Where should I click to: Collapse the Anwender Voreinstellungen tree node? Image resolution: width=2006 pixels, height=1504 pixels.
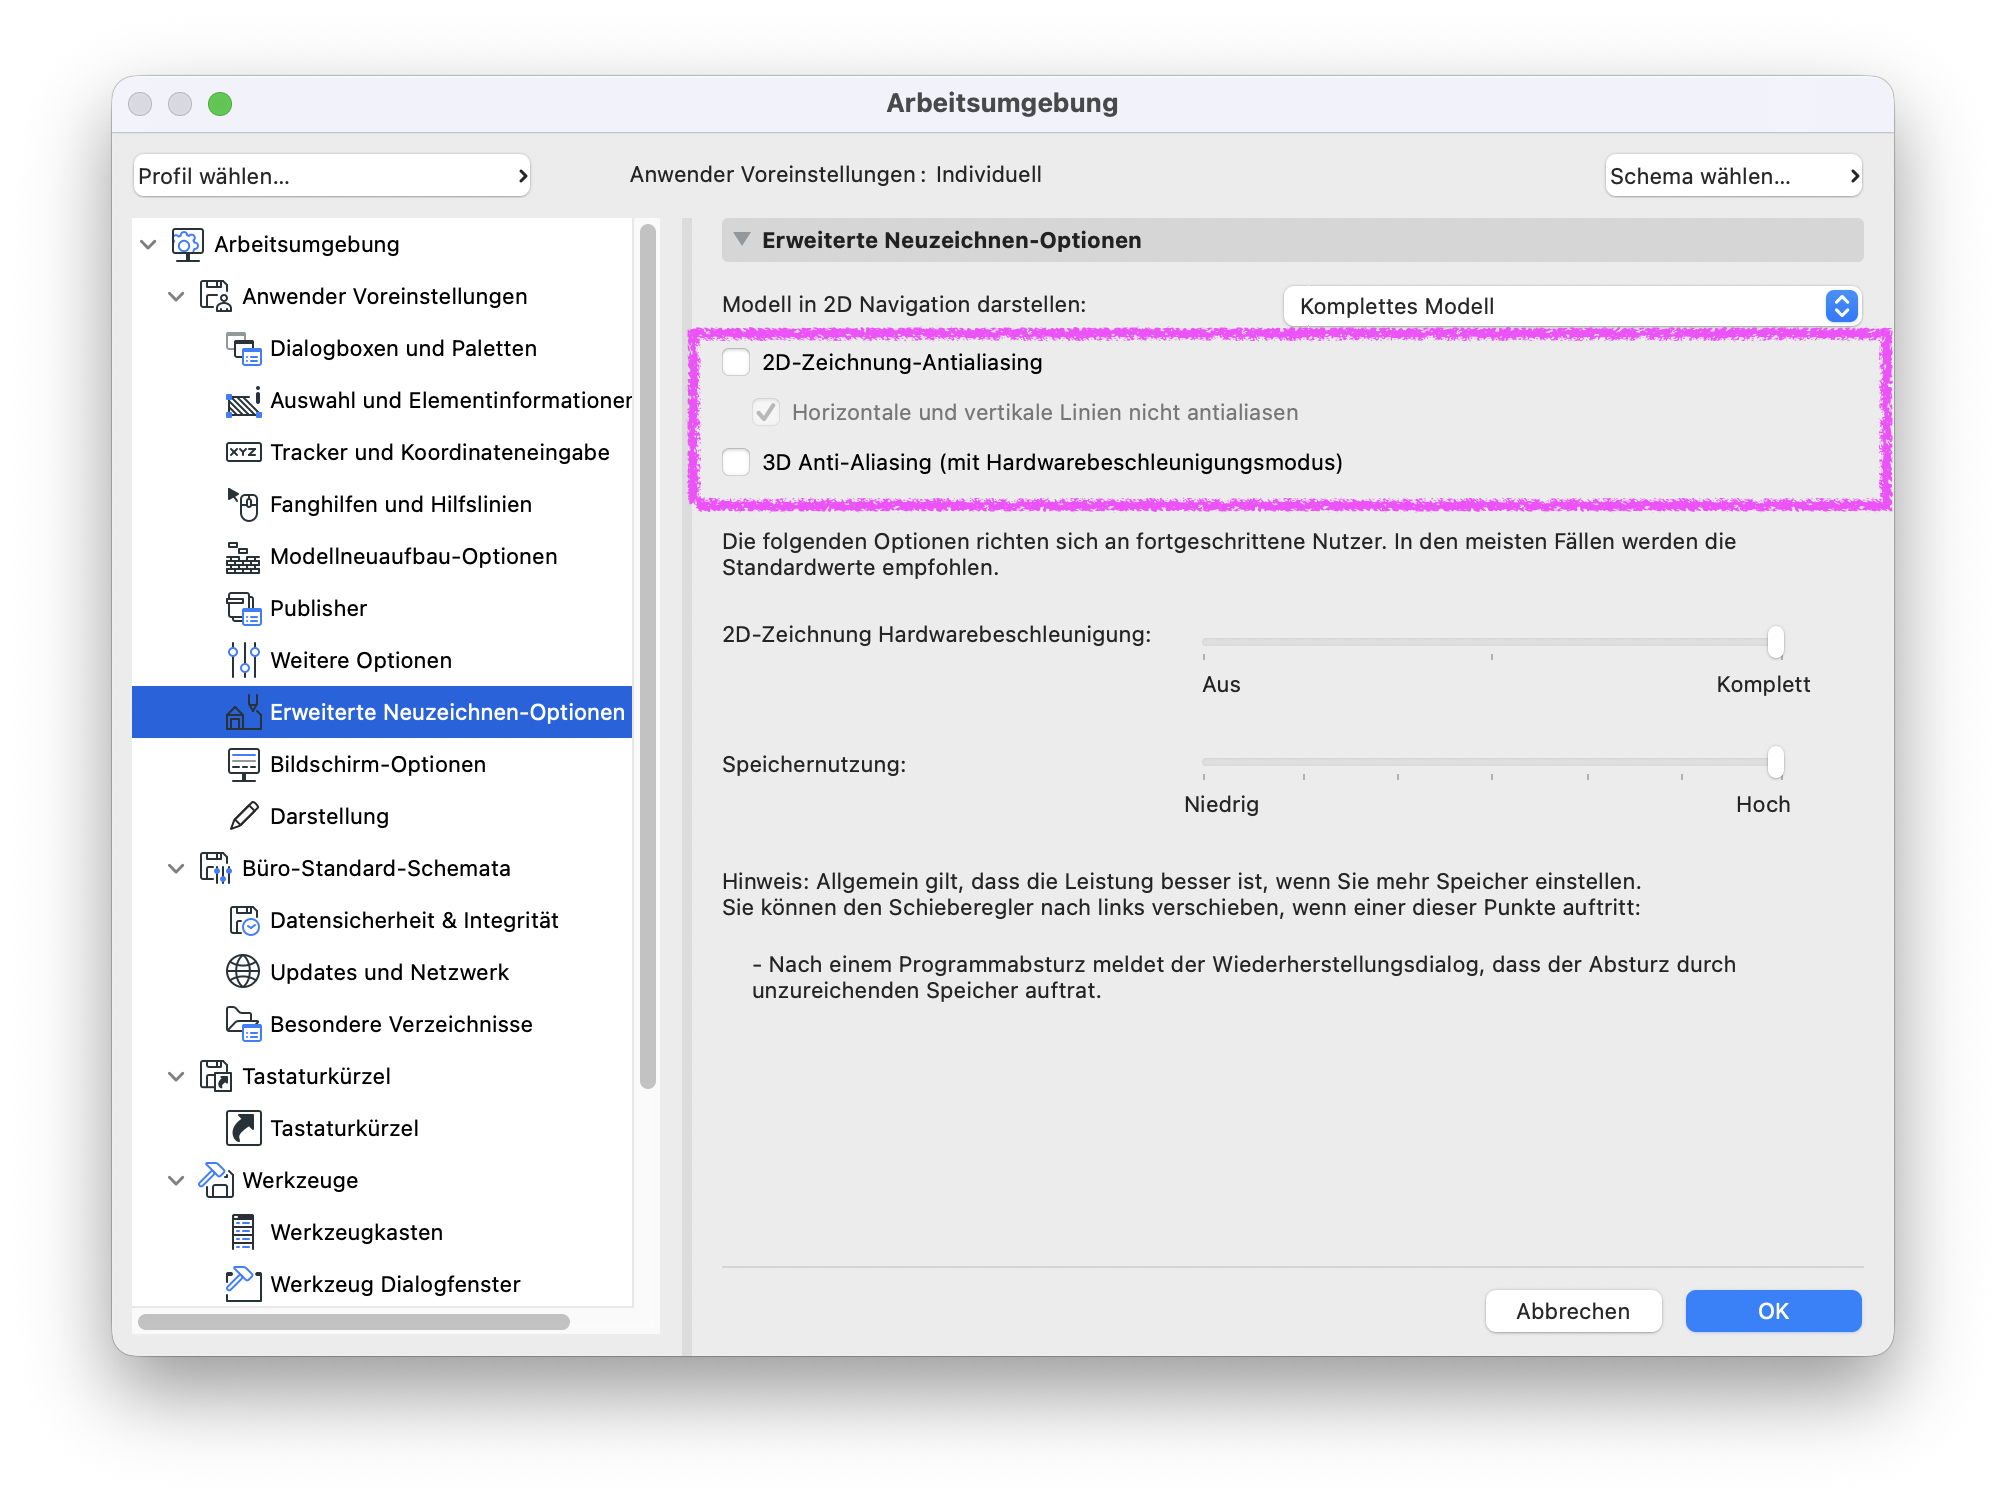click(x=176, y=296)
